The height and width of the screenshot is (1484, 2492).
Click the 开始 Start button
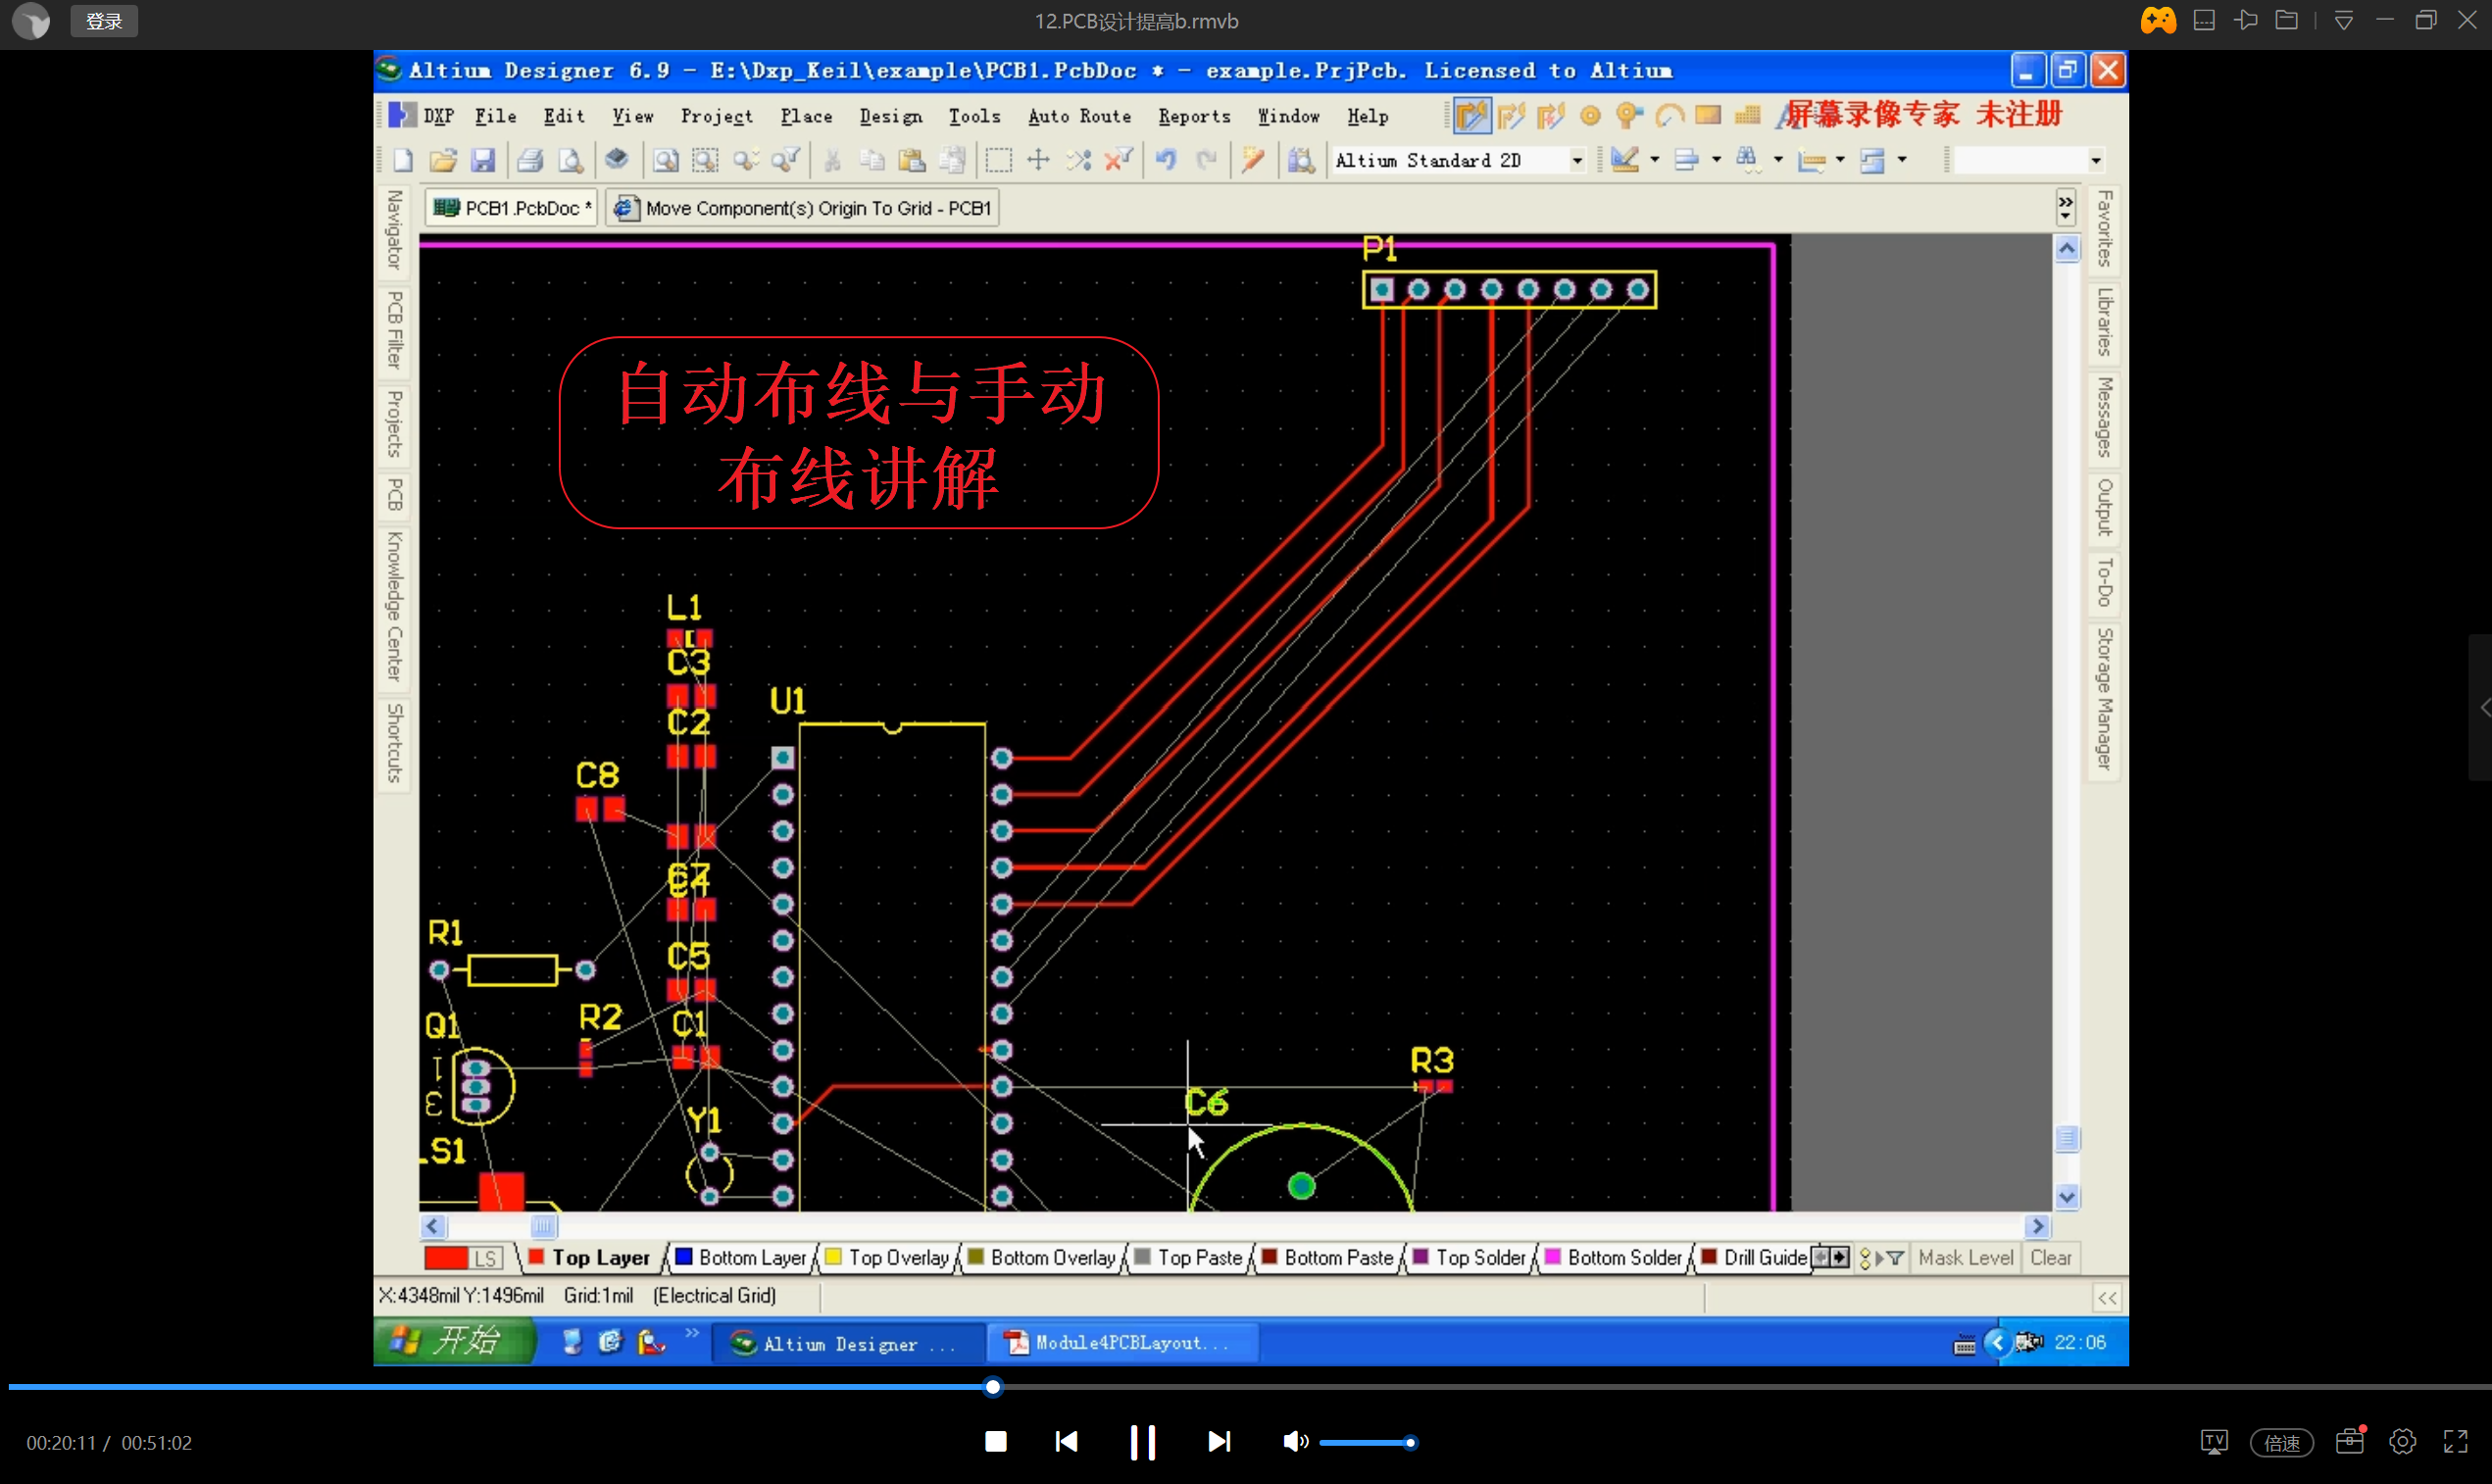point(454,1341)
